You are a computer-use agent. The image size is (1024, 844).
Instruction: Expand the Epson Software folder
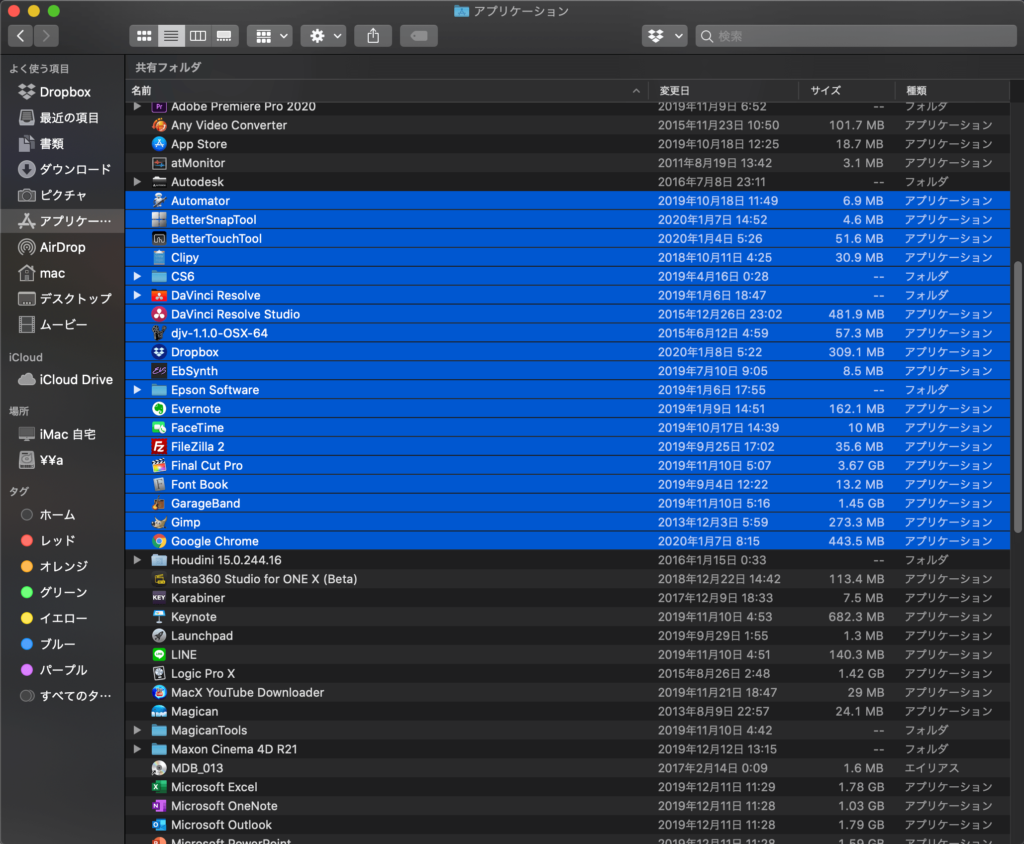click(x=137, y=390)
